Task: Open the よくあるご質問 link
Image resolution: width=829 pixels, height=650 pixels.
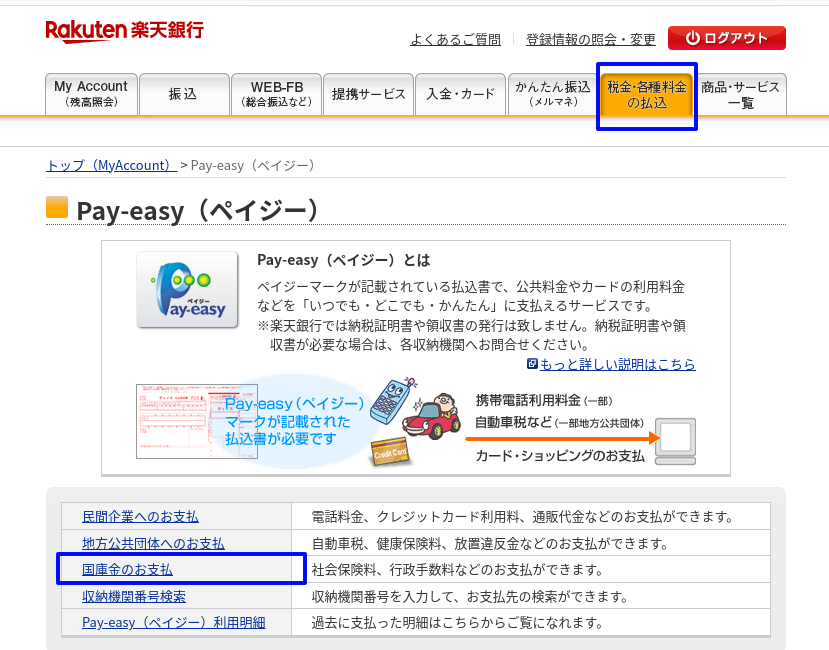Action: [x=455, y=39]
